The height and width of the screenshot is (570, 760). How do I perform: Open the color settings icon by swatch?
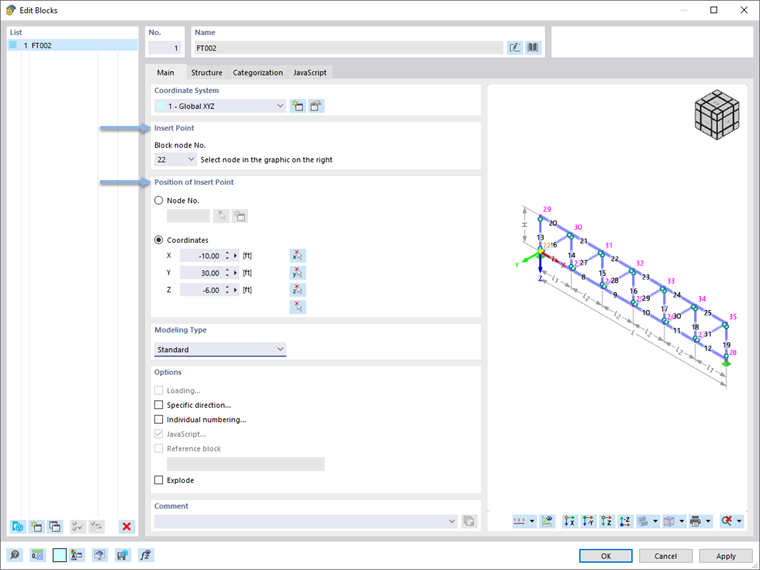[77, 555]
